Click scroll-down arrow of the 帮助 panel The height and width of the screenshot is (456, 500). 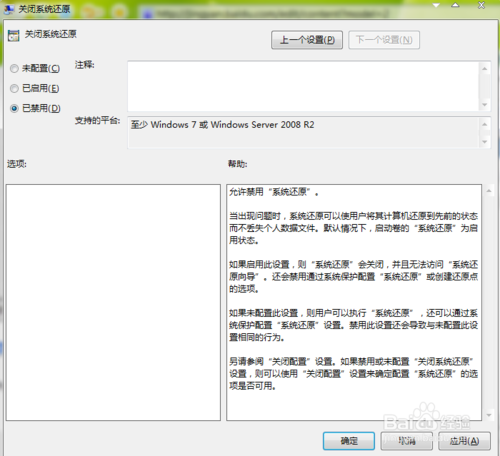click(x=489, y=415)
